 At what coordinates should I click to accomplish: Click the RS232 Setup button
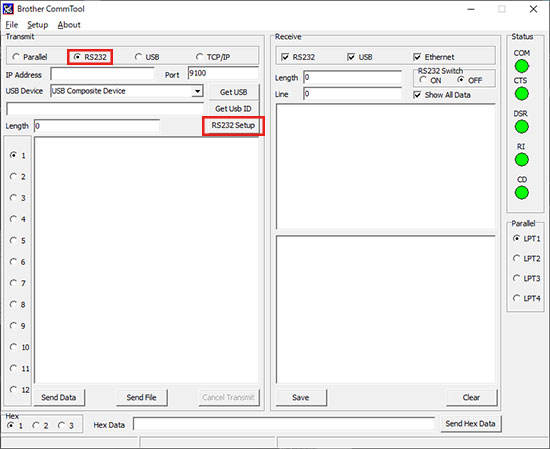pos(233,126)
